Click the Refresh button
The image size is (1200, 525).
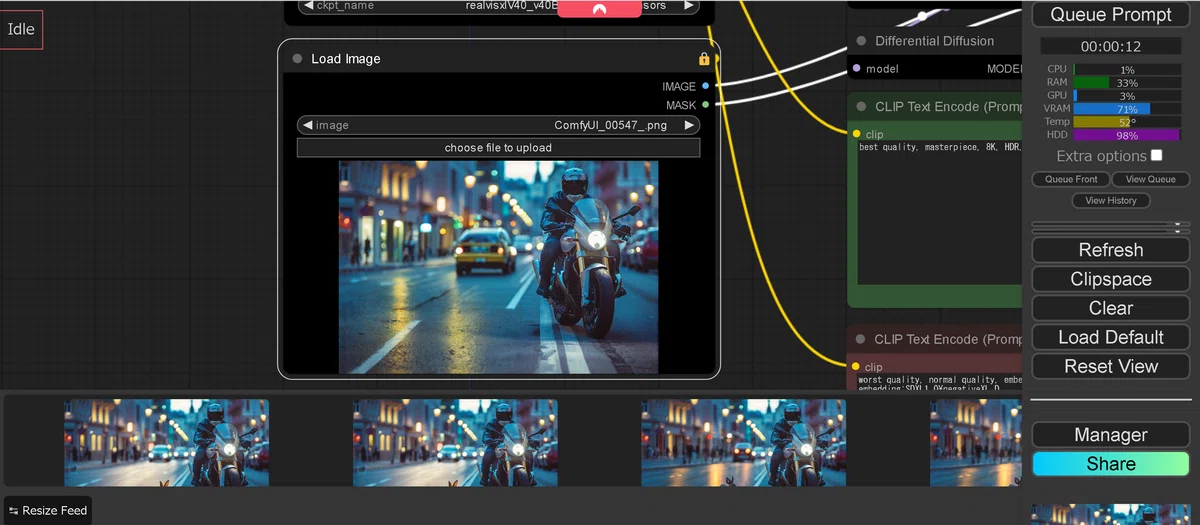tap(1111, 250)
